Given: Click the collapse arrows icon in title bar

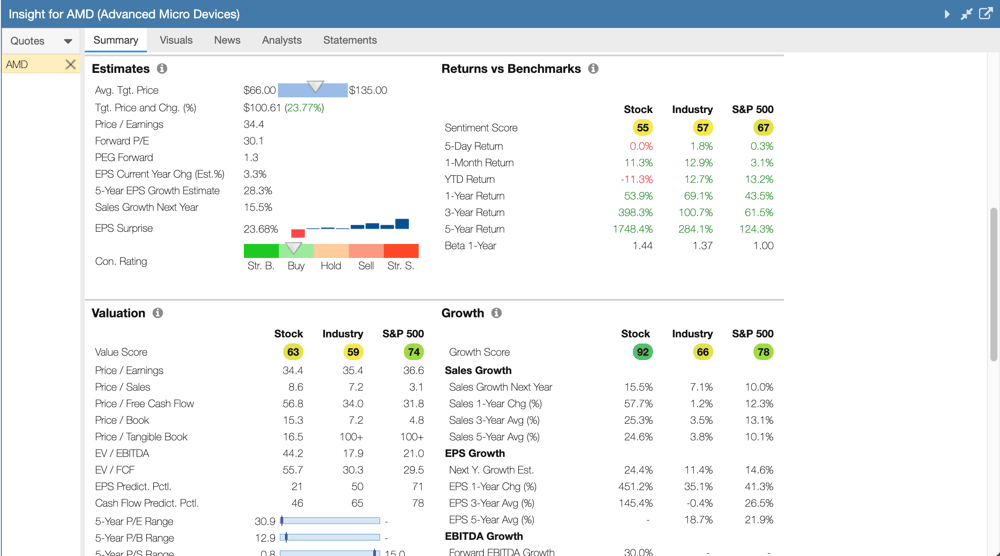Looking at the screenshot, I should click(x=967, y=14).
